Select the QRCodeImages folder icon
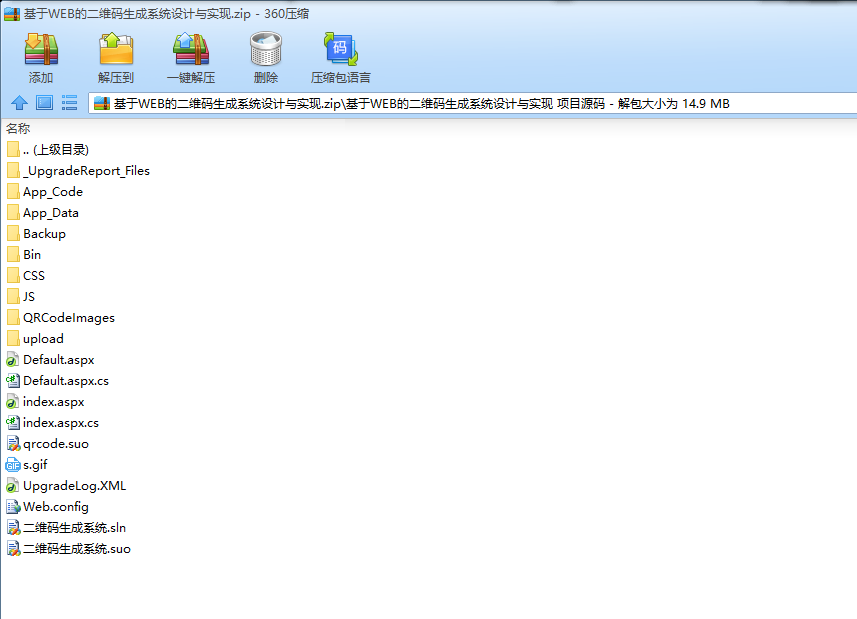This screenshot has width=857, height=619. (x=14, y=317)
